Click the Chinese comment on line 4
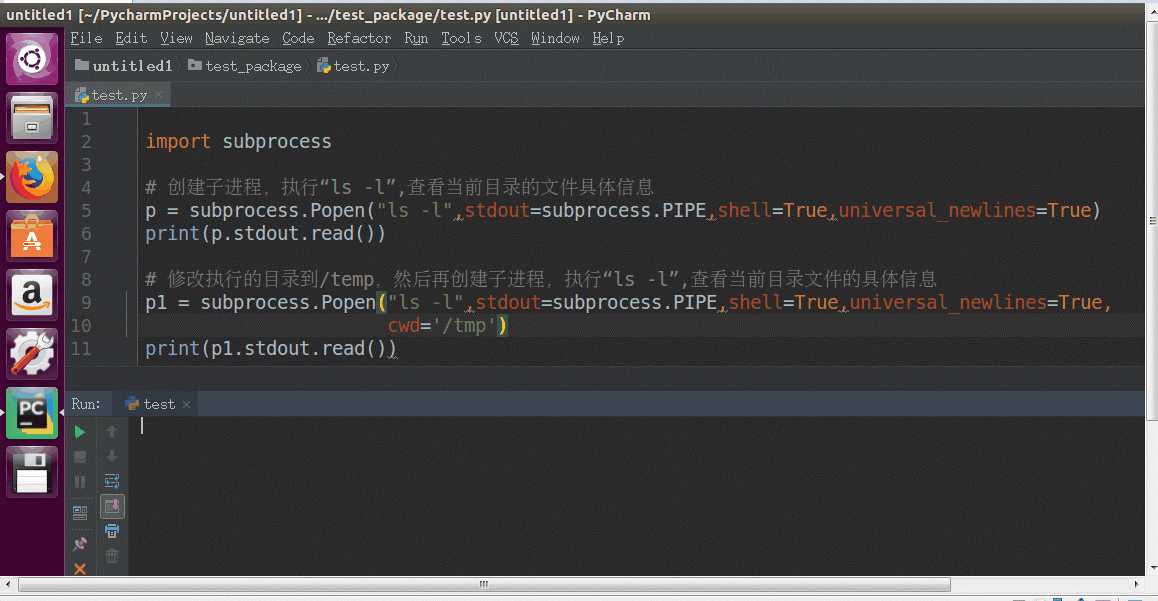 pos(400,188)
